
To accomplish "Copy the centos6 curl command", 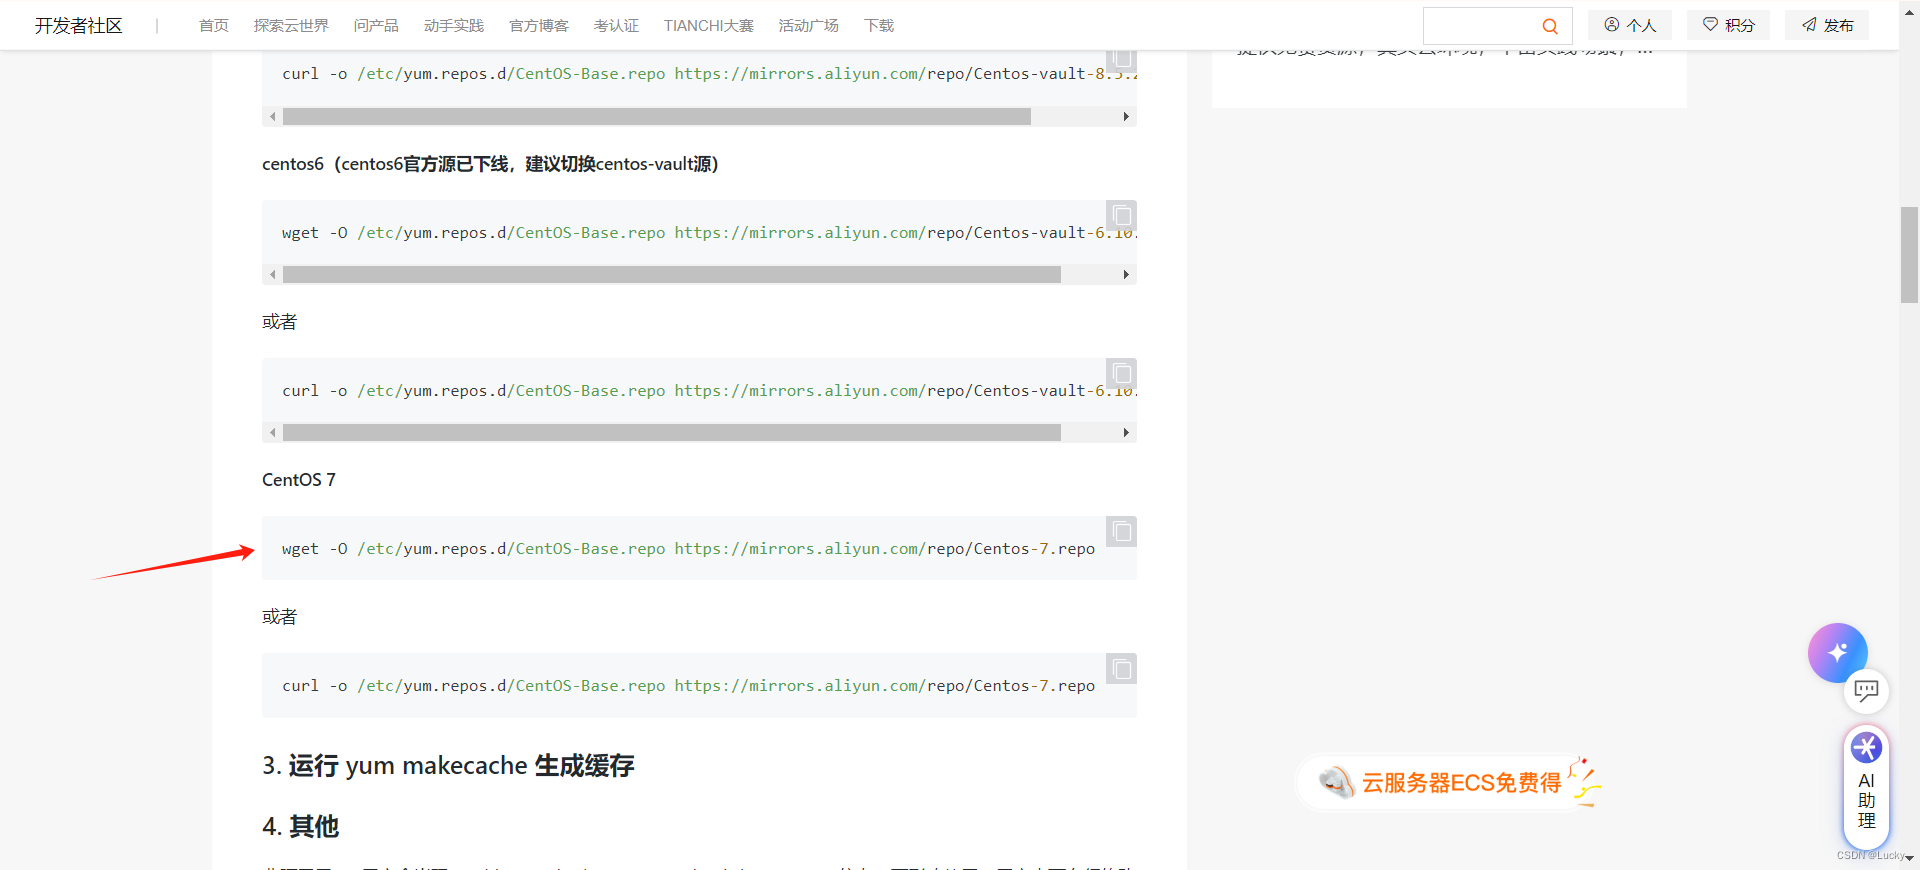I will point(1121,374).
